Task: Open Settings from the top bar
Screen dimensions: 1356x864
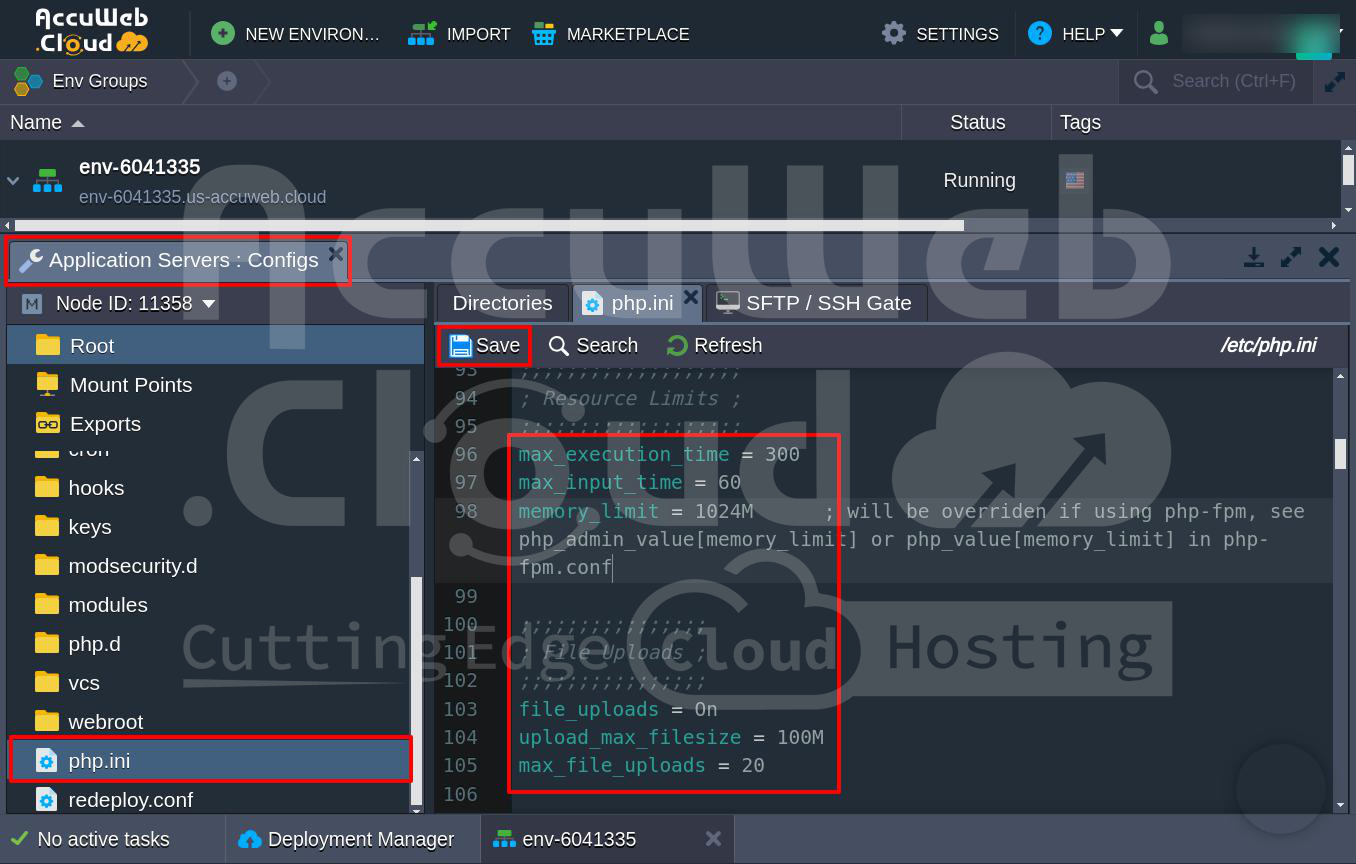Action: (940, 34)
